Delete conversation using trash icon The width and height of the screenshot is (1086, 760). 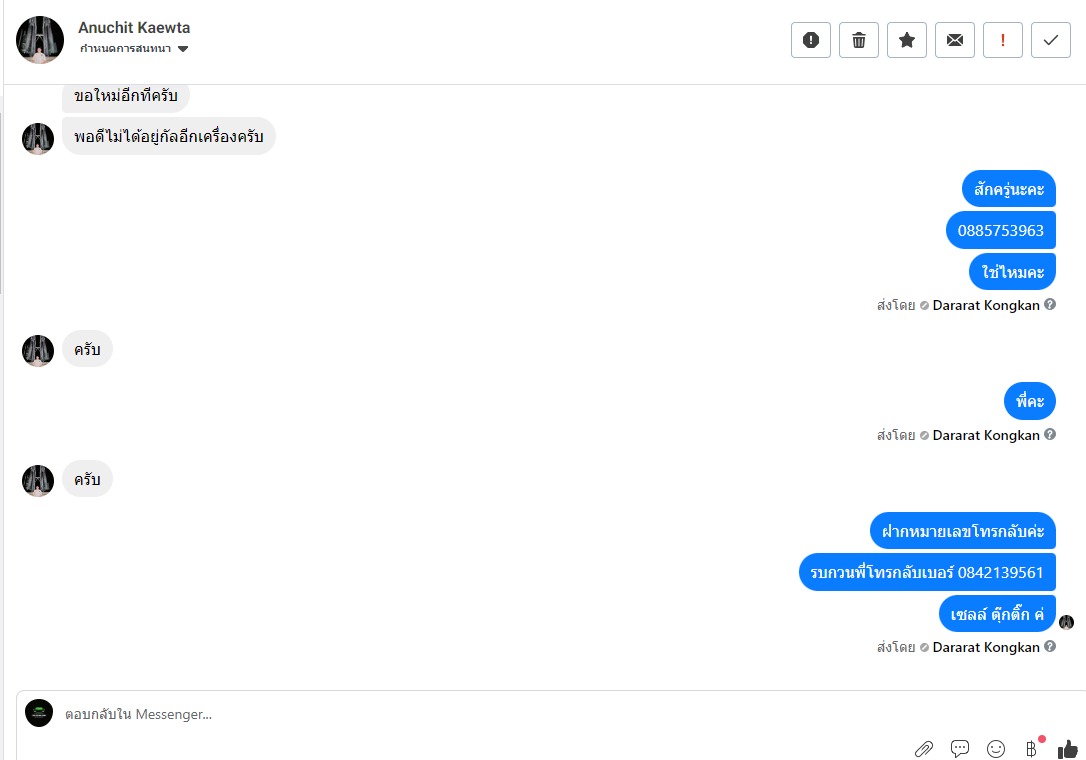click(x=858, y=40)
